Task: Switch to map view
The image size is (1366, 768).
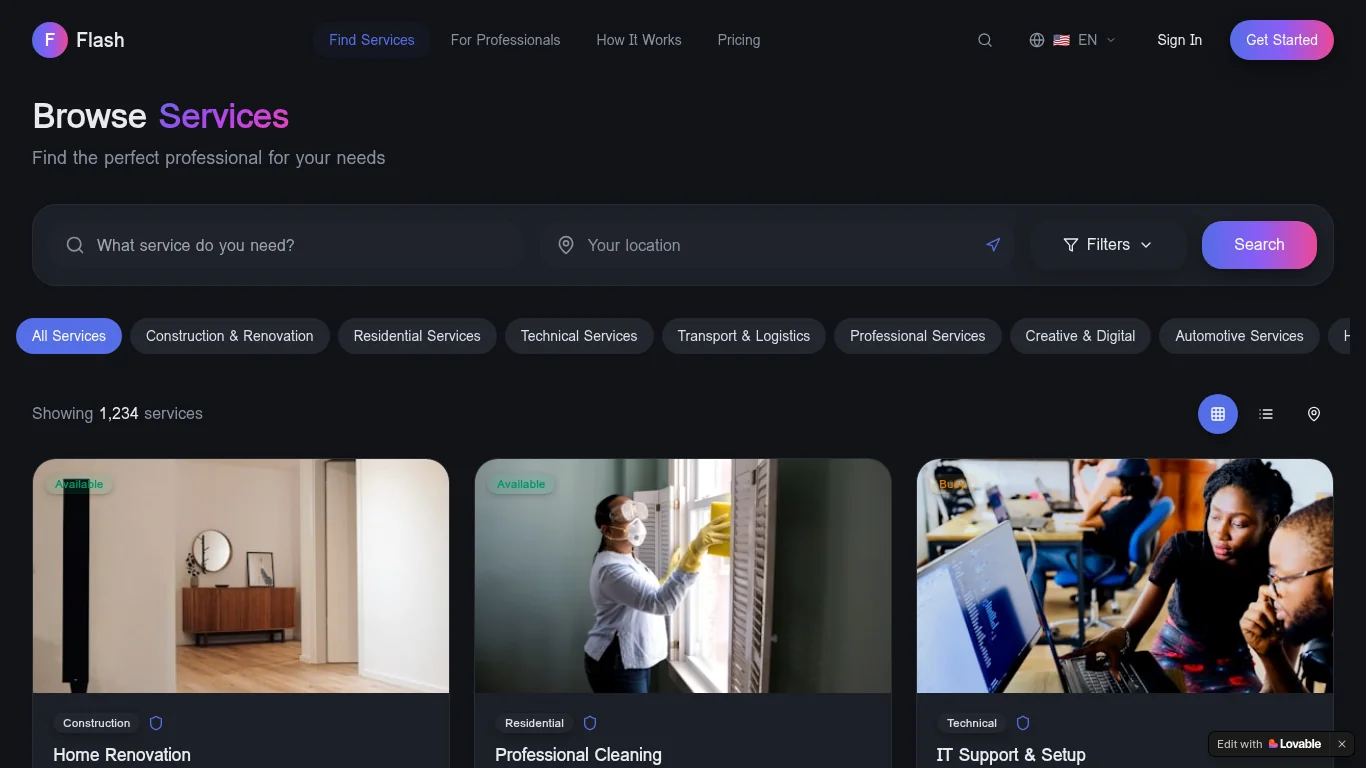Action: [x=1314, y=414]
